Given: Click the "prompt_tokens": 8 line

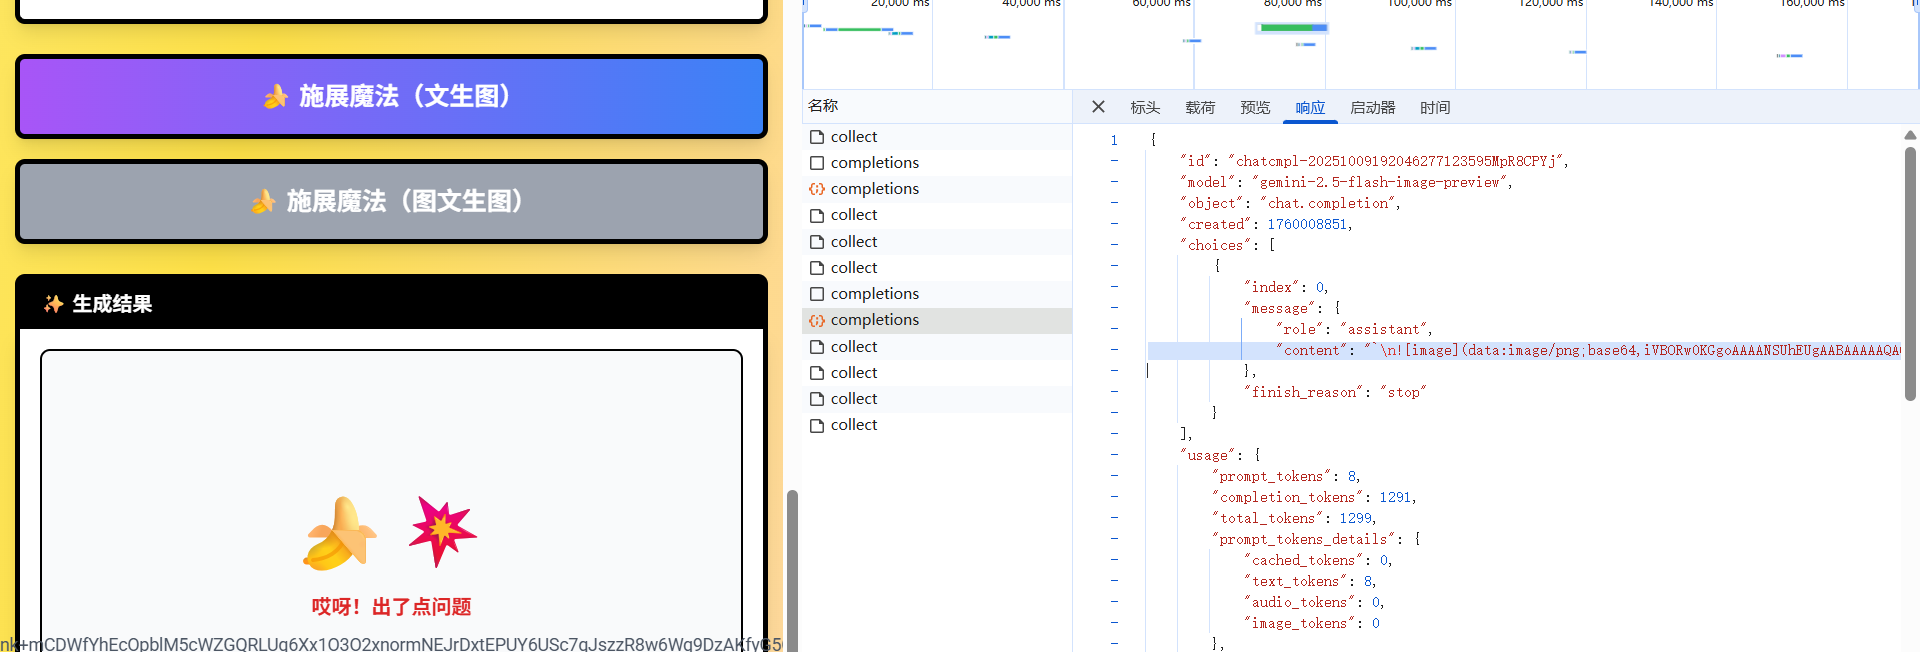Looking at the screenshot, I should 1286,476.
